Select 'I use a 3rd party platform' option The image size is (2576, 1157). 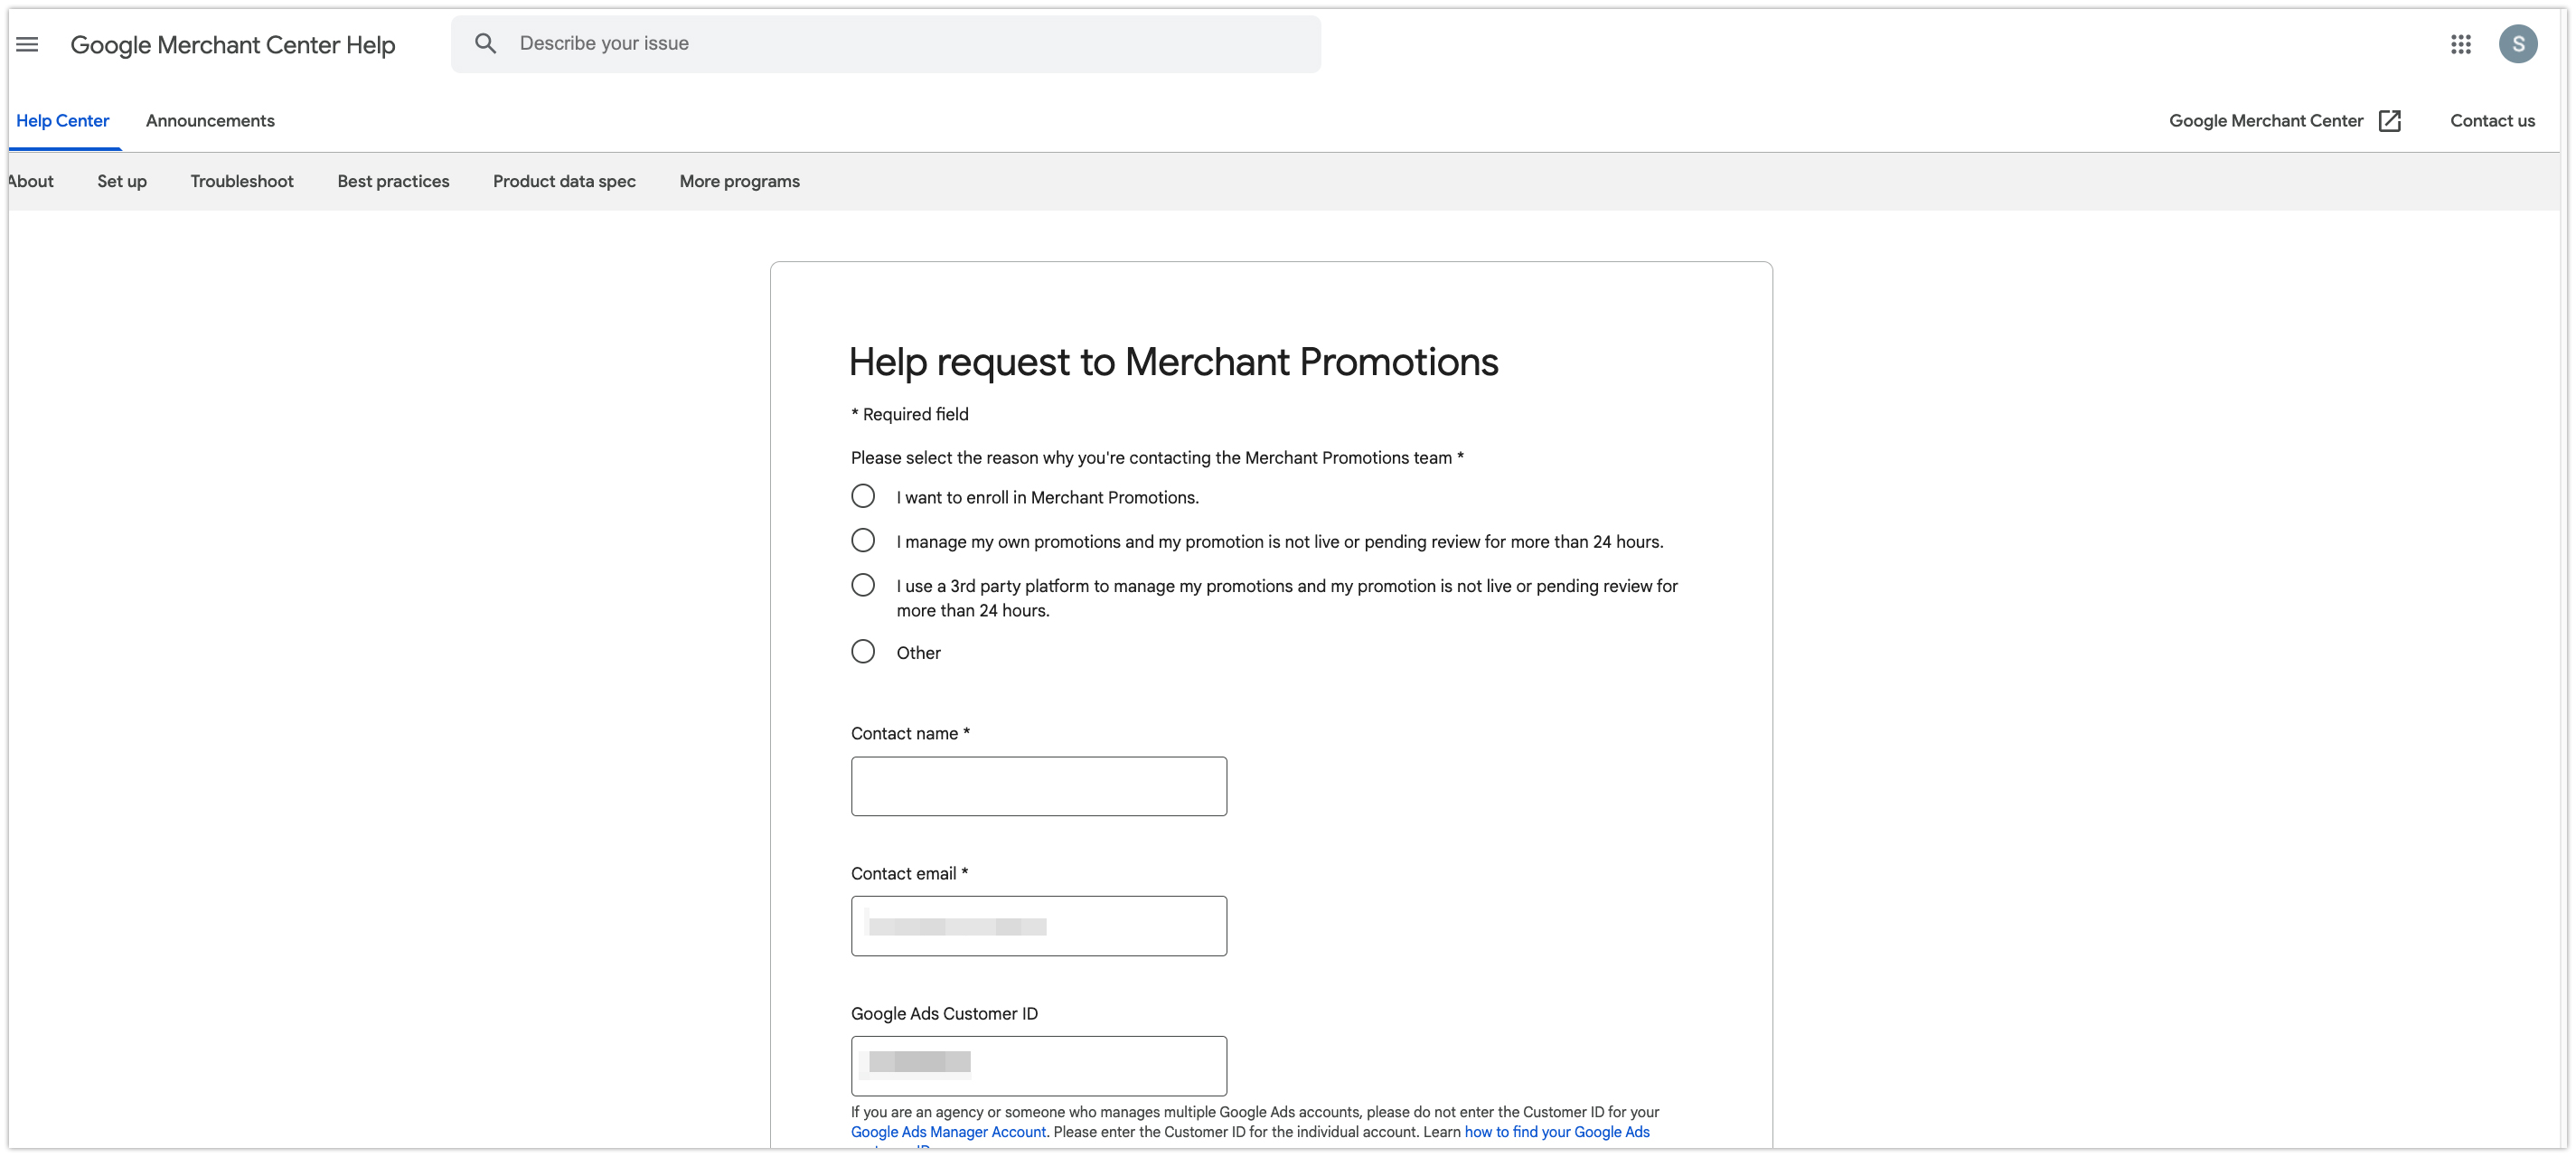[x=863, y=585]
